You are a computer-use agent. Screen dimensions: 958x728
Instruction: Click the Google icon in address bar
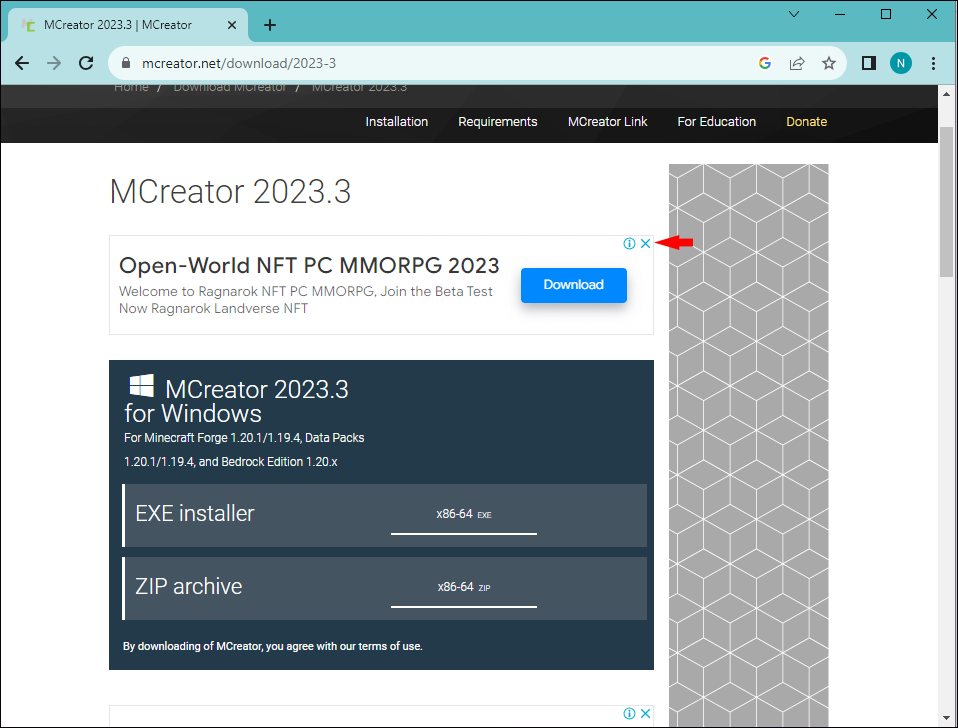coord(765,63)
